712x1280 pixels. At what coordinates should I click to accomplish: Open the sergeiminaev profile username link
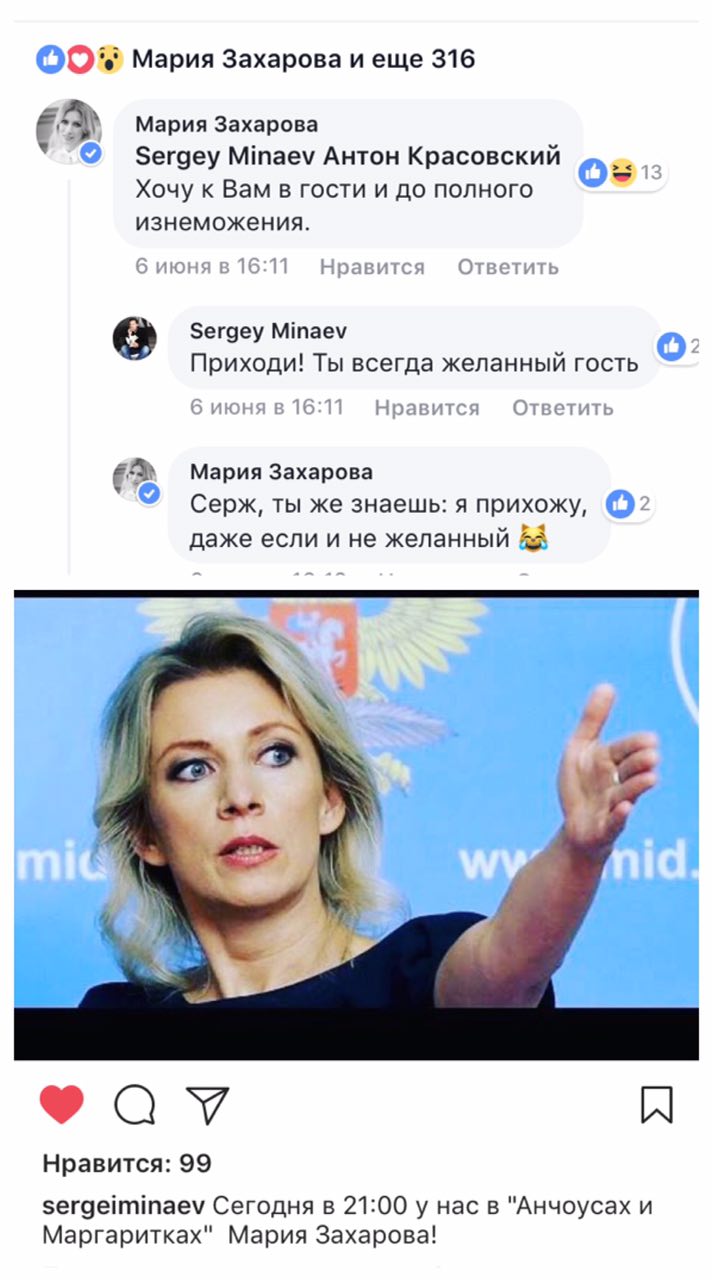coord(125,1206)
